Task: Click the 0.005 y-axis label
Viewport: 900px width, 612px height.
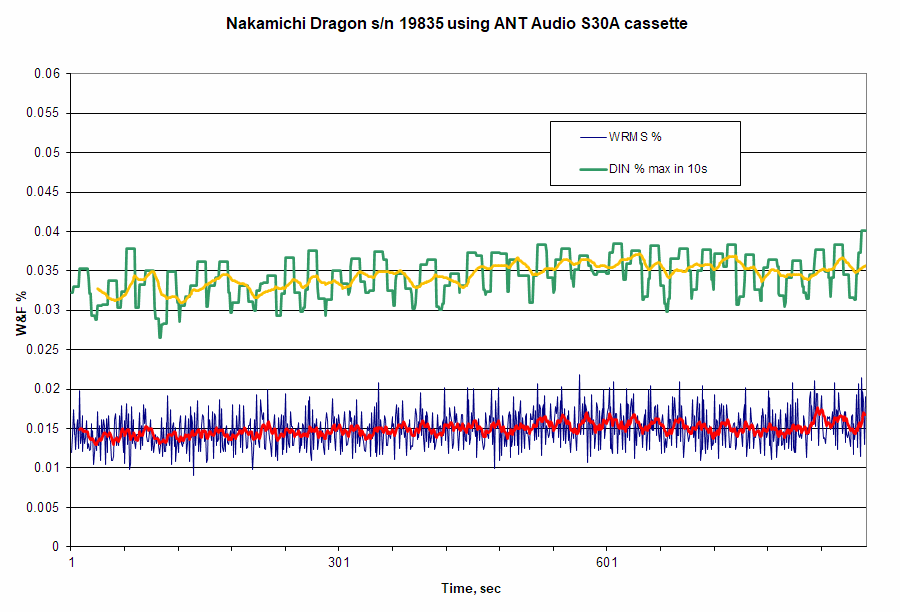Action: (x=42, y=507)
